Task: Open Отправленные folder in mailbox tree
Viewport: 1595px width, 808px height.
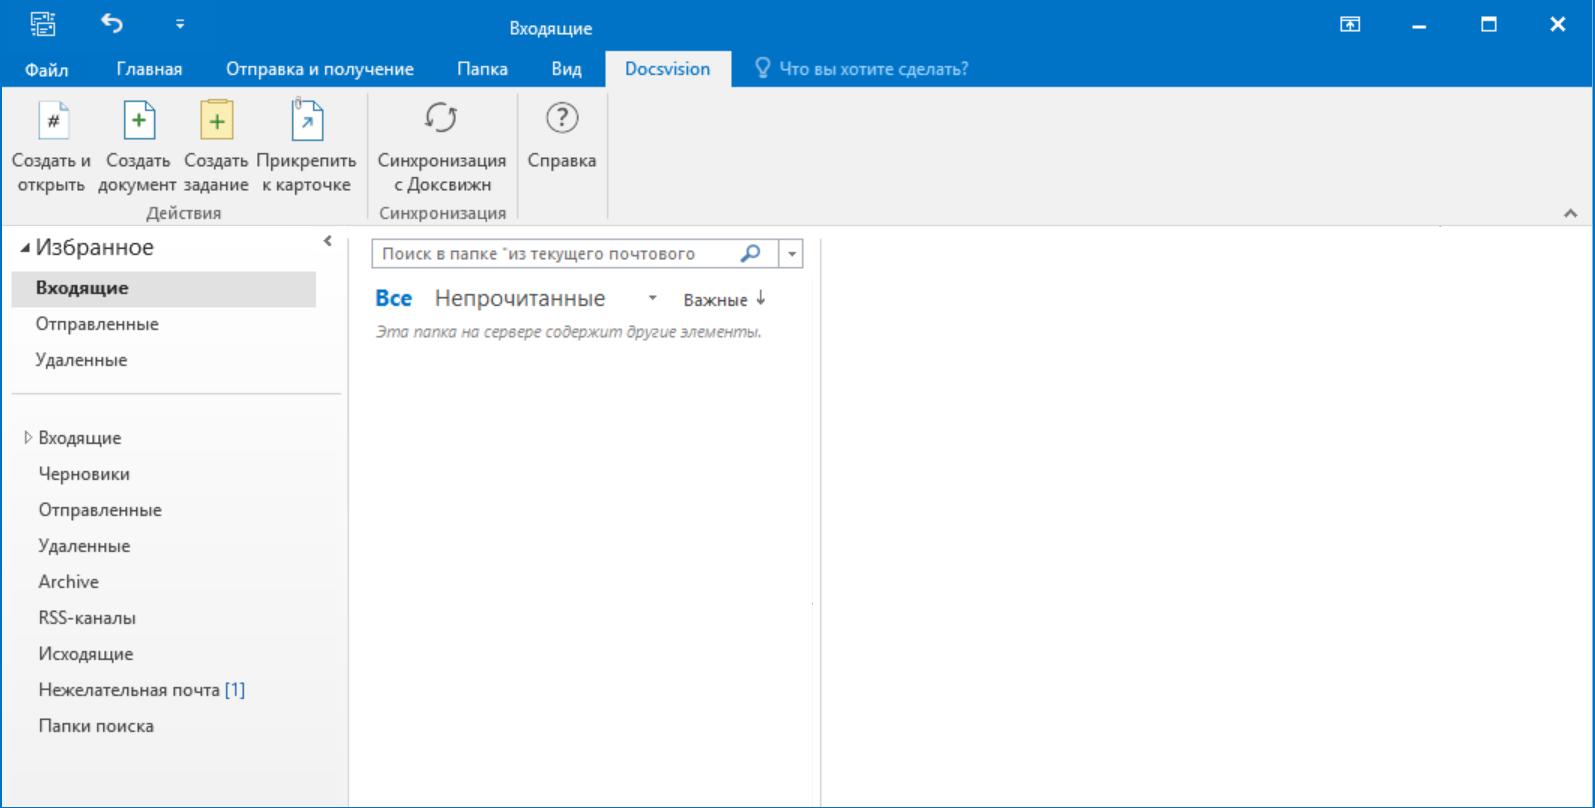Action: tap(100, 510)
